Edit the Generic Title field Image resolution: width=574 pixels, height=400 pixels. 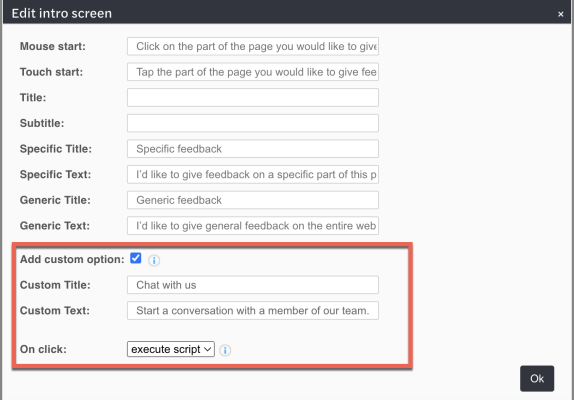coord(253,200)
